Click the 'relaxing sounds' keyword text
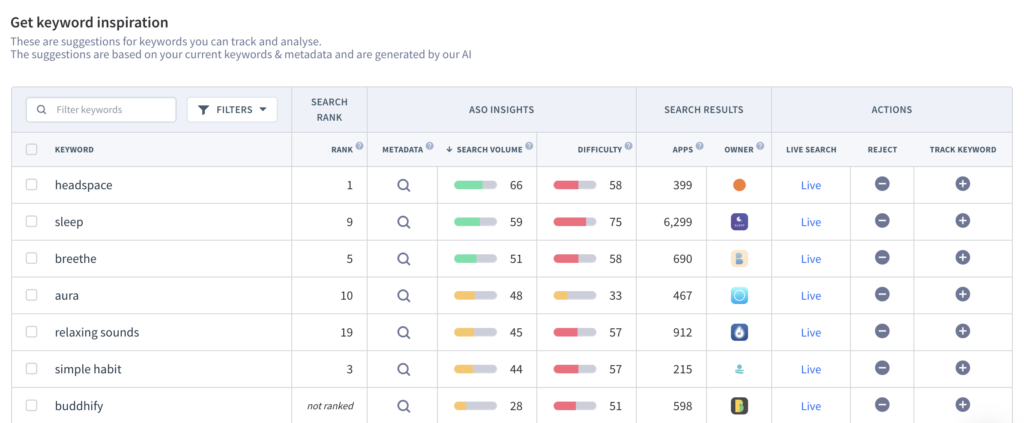This screenshot has height=423, width=1024. click(97, 332)
